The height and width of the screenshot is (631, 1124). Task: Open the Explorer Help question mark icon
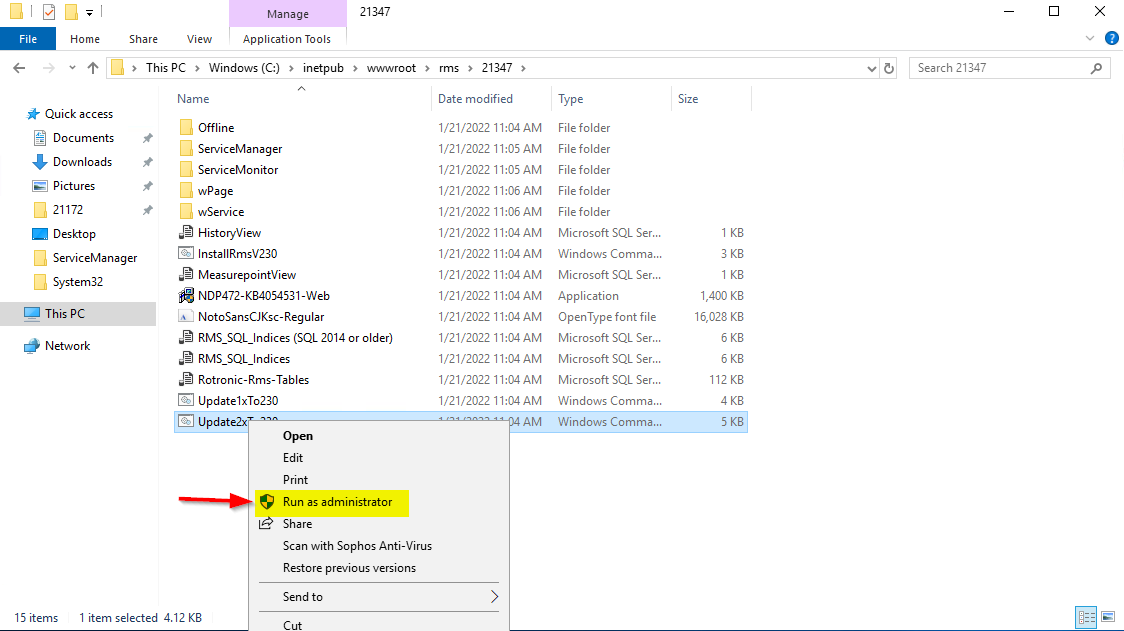pyautogui.click(x=1112, y=39)
